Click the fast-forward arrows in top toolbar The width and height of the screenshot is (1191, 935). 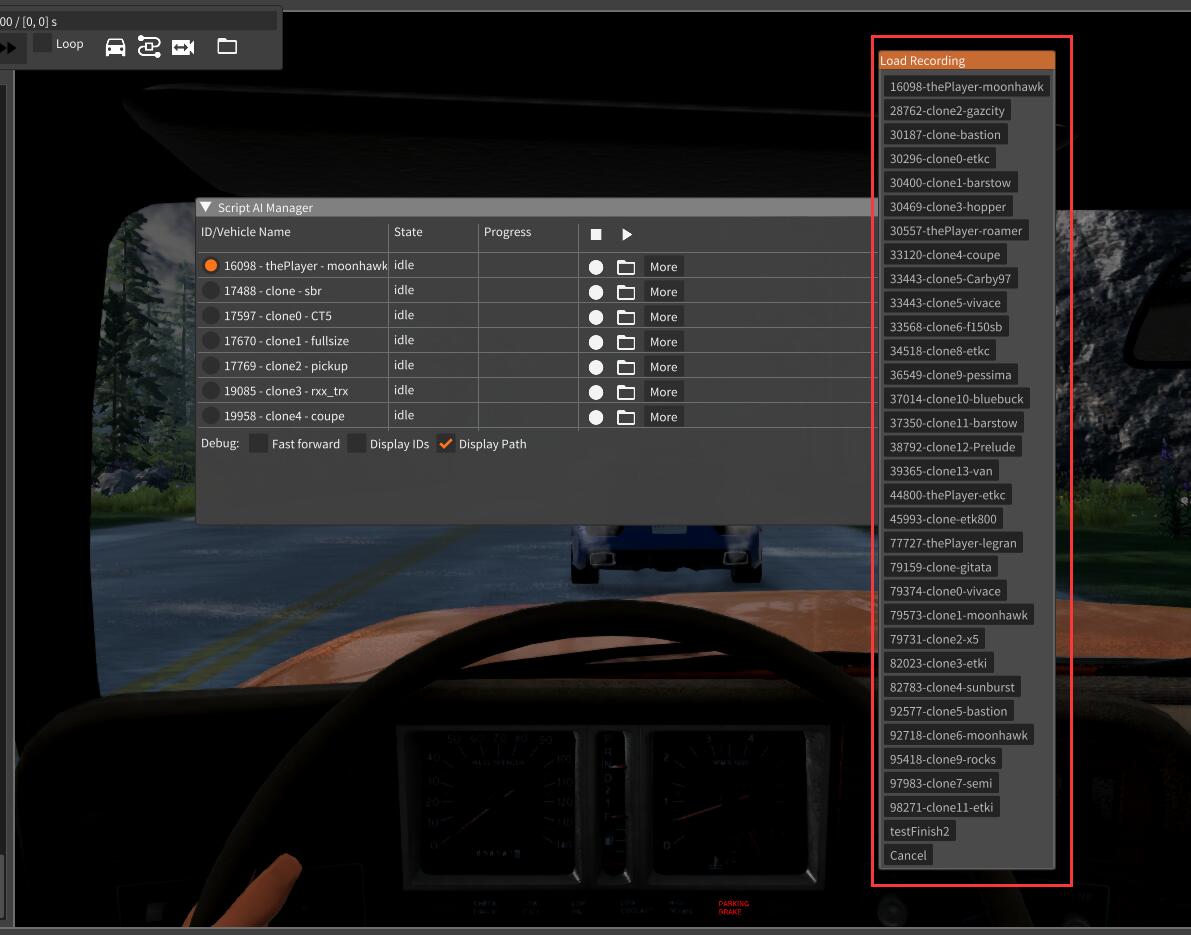click(8, 48)
